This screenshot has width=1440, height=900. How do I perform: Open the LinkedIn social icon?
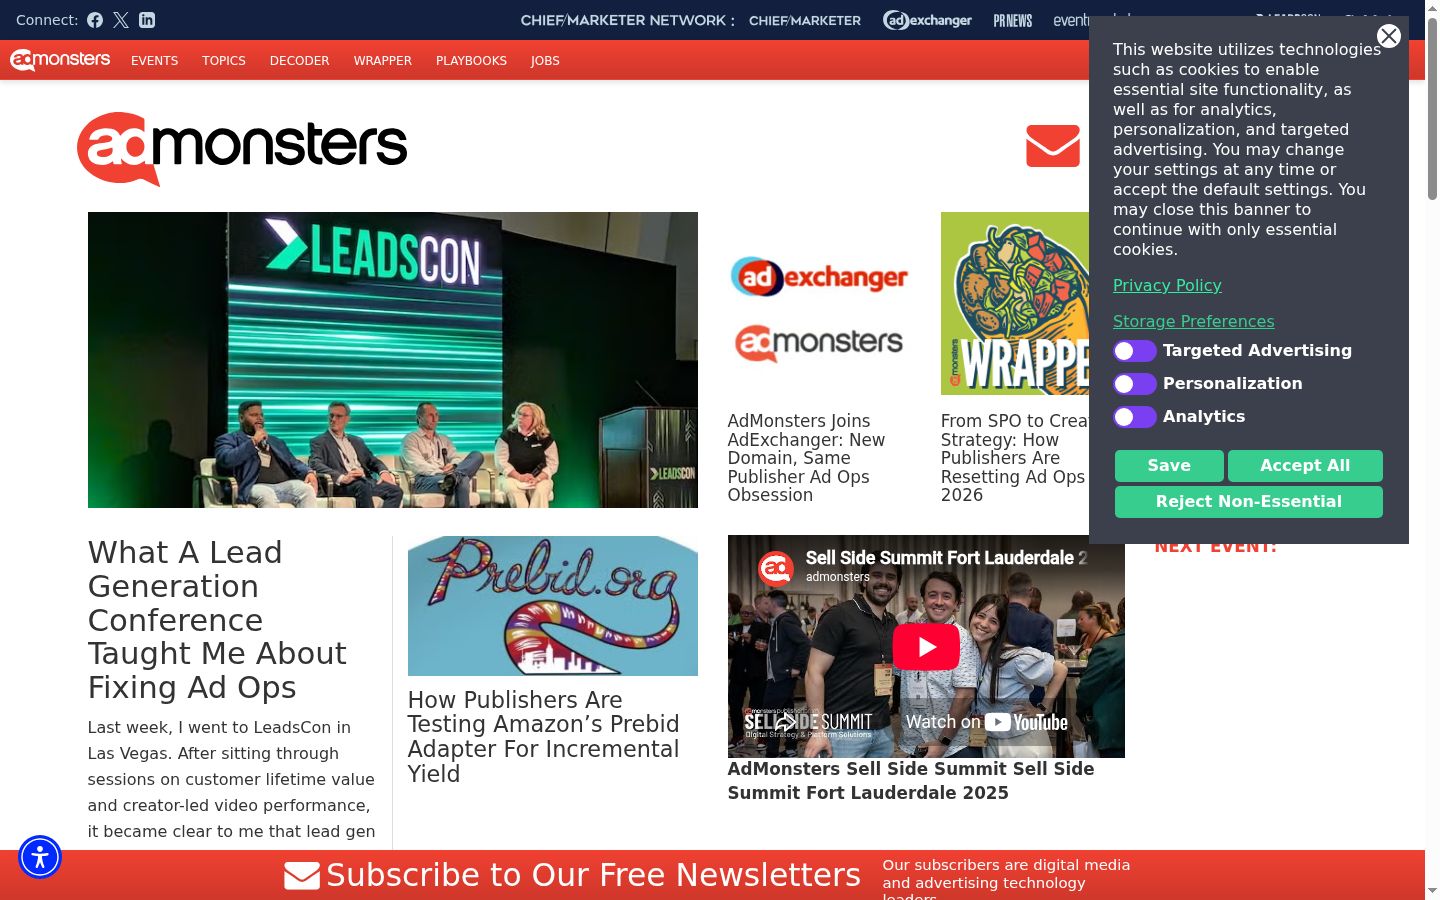[147, 20]
